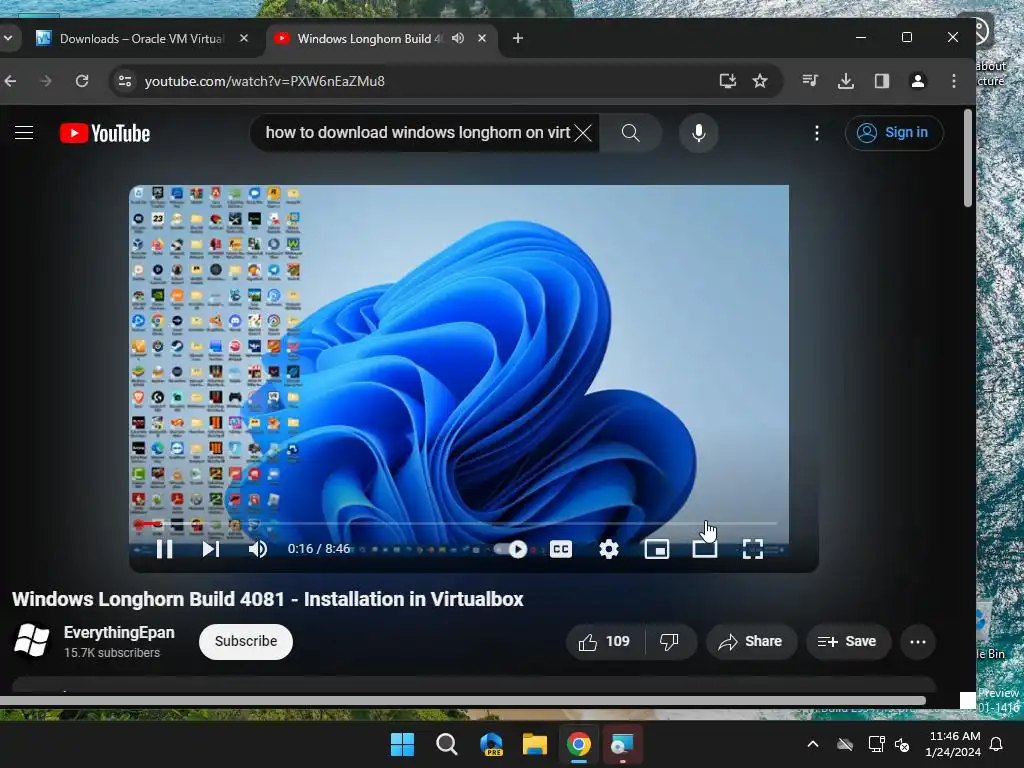
Task: Open a new Chrome tab
Action: click(x=517, y=39)
